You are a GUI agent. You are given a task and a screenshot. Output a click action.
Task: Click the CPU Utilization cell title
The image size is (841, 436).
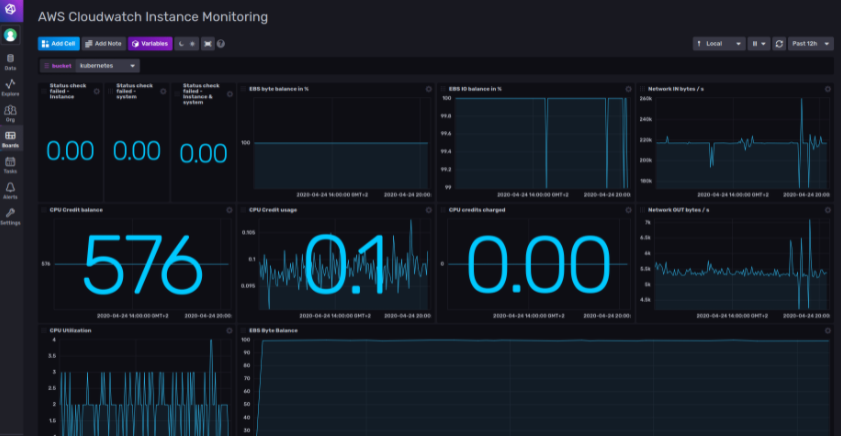70,331
